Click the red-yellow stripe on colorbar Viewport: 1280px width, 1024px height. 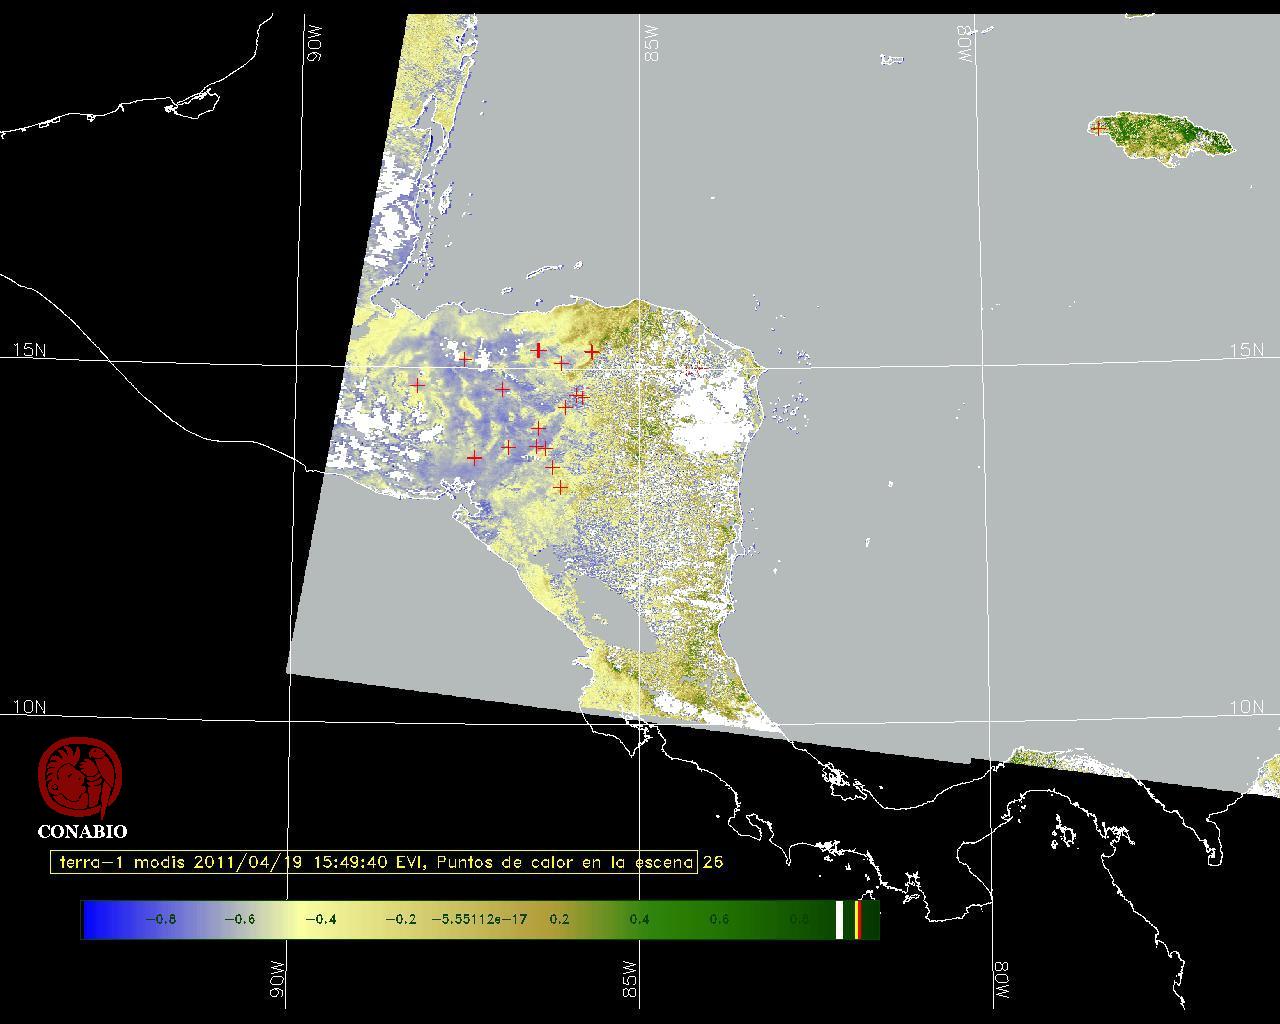pyautogui.click(x=858, y=919)
